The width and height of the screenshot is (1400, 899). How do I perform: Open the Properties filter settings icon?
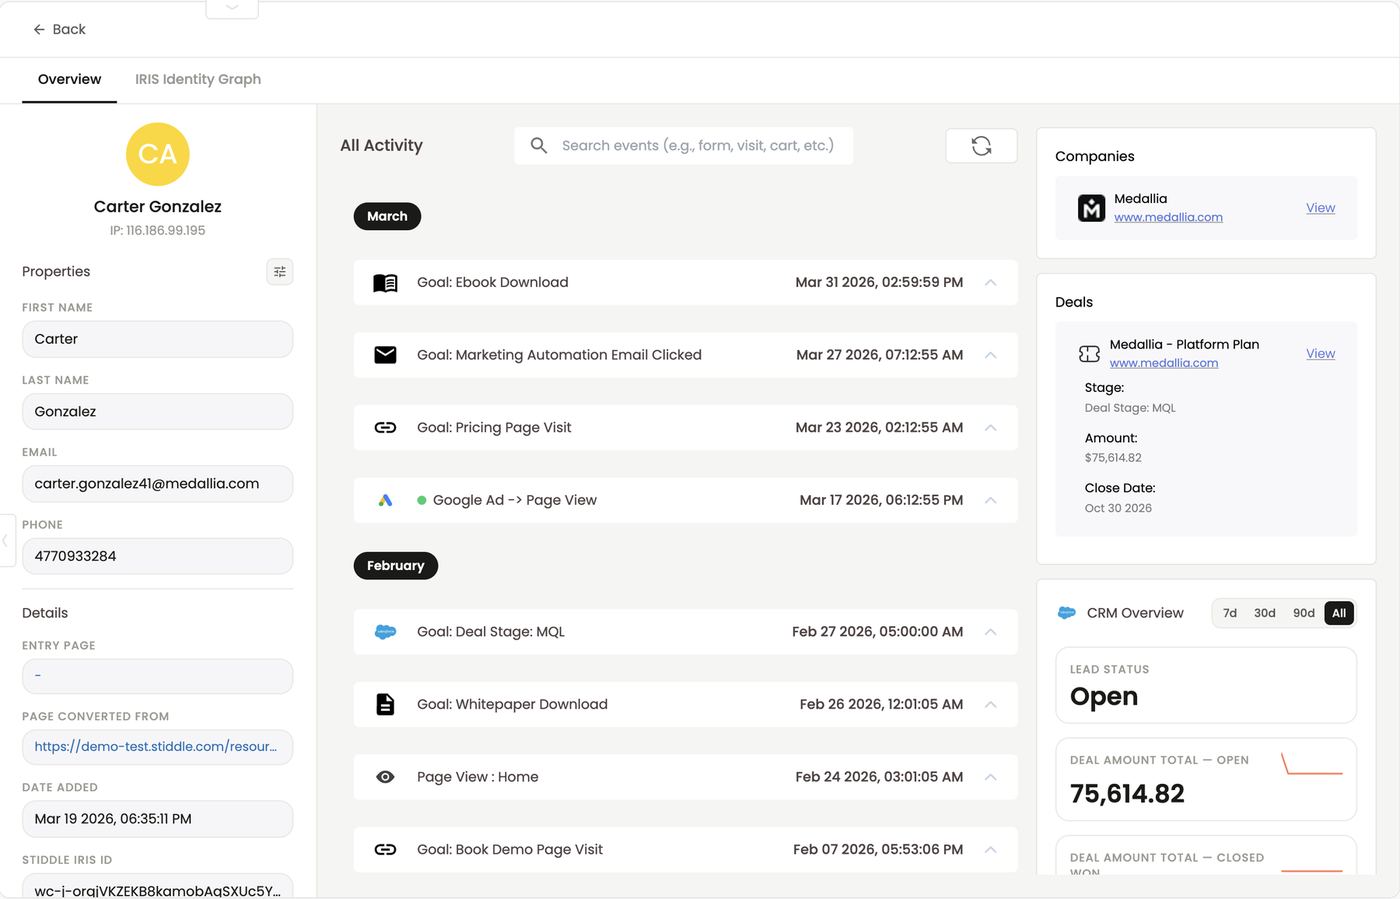click(x=280, y=271)
